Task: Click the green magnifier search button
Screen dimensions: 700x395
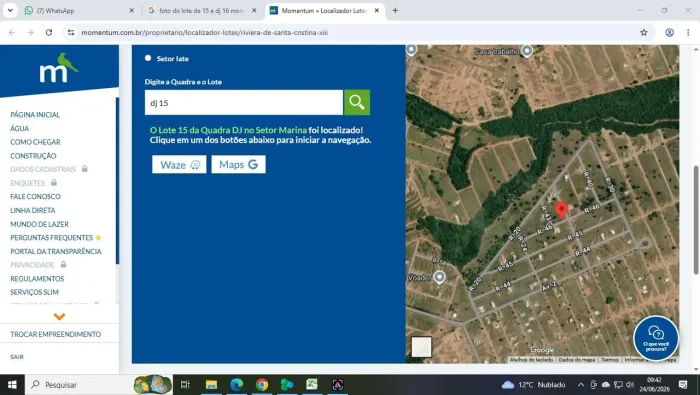Action: [357, 102]
